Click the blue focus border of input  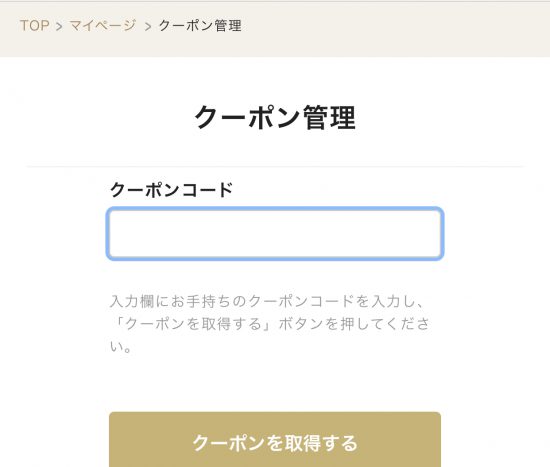(275, 209)
